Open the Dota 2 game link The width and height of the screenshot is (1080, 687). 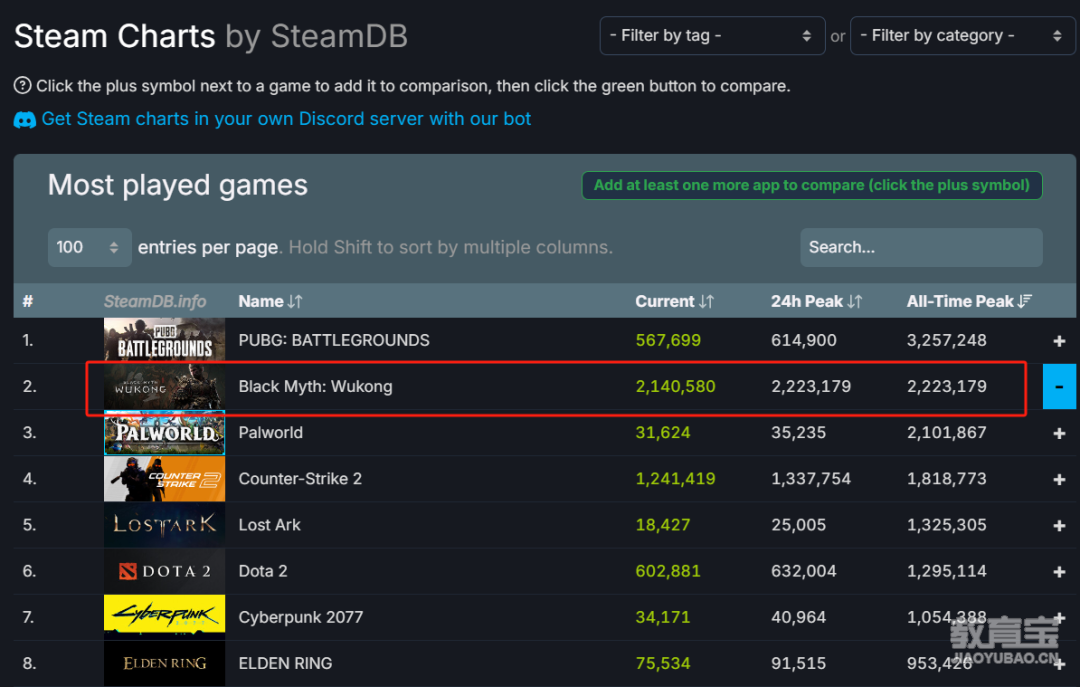pyautogui.click(x=263, y=571)
